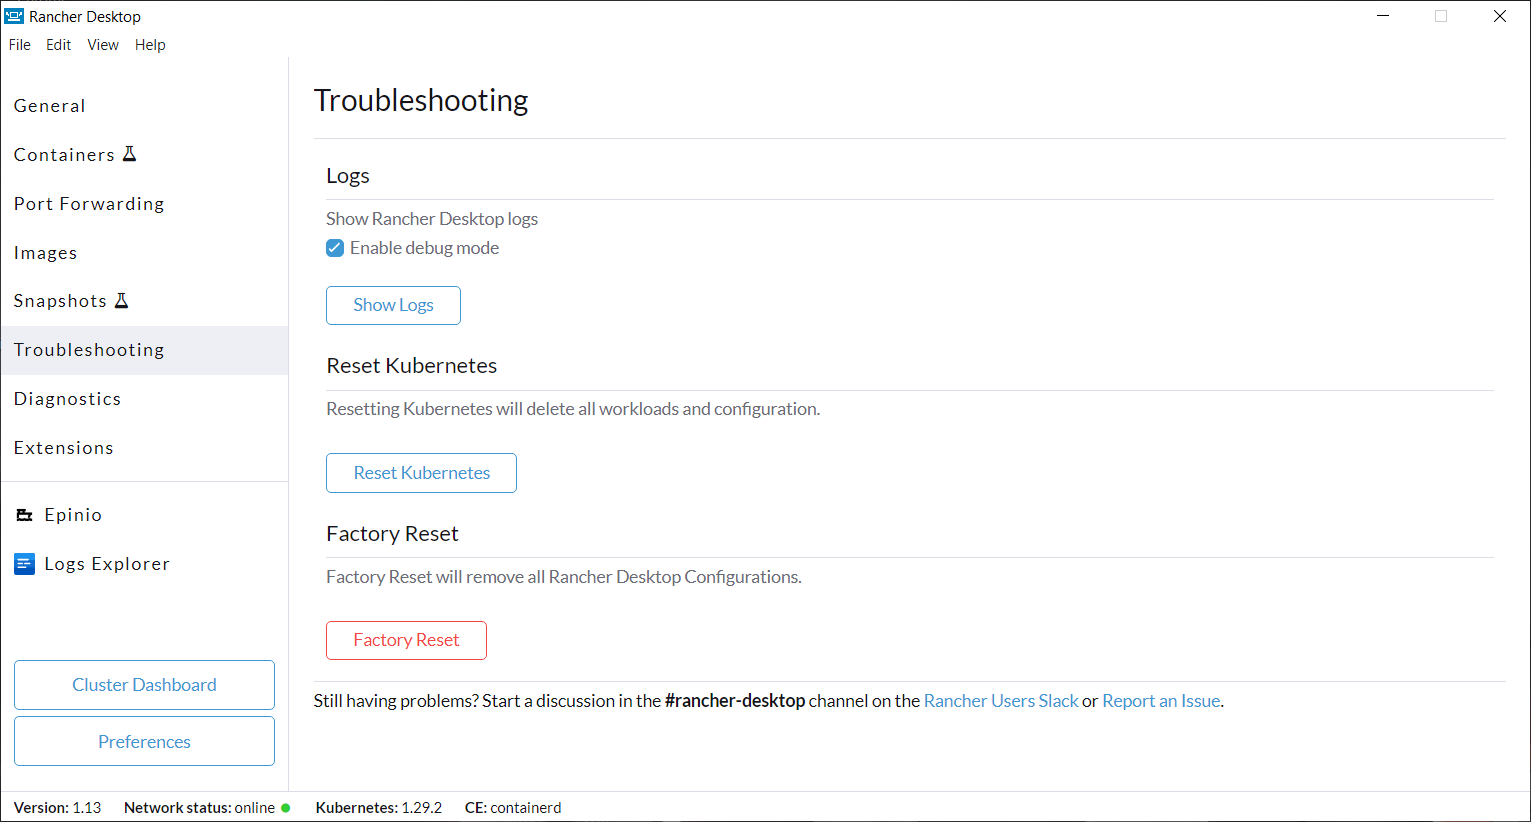Switch to Port Forwarding page
This screenshot has width=1531, height=822.
pos(144,204)
